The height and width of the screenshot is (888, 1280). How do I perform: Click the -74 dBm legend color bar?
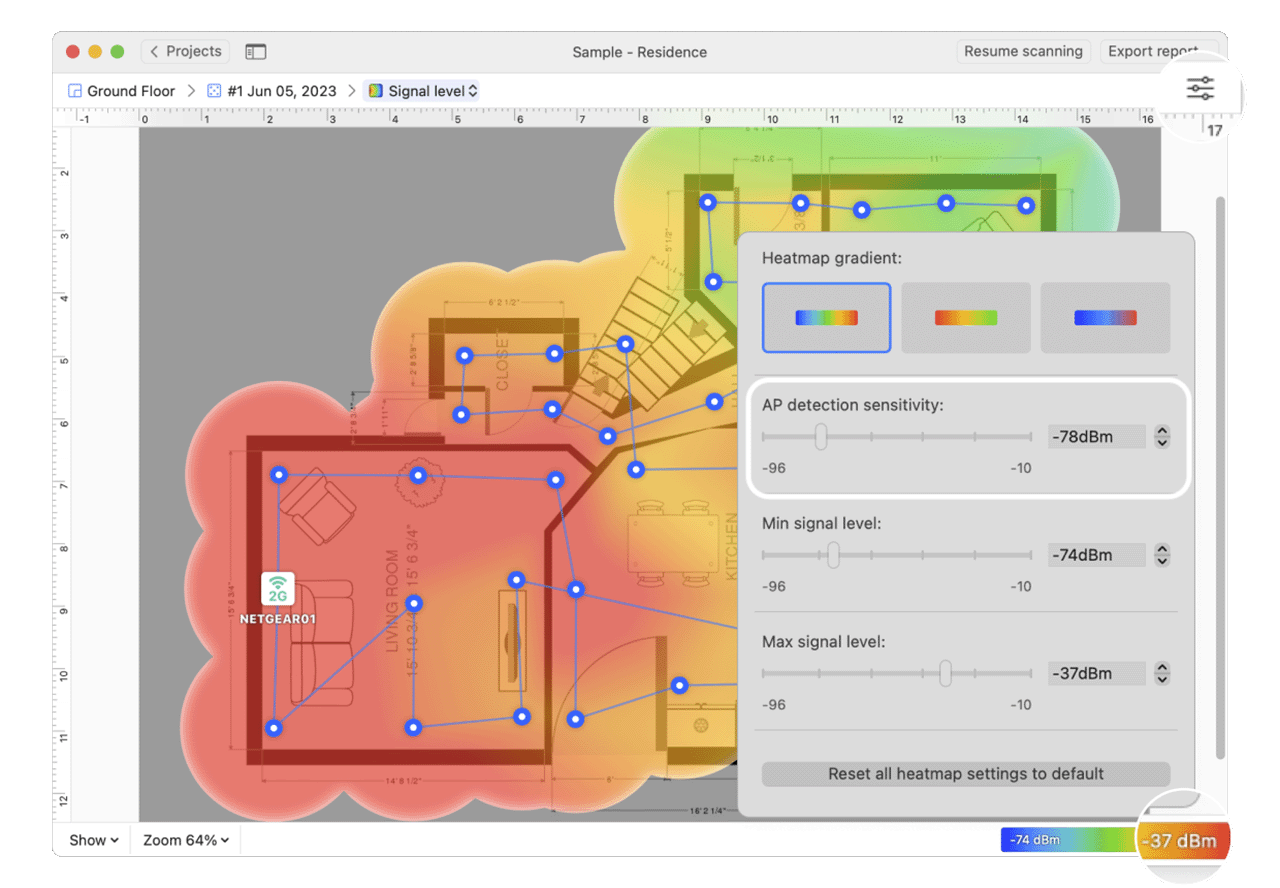pos(1067,840)
